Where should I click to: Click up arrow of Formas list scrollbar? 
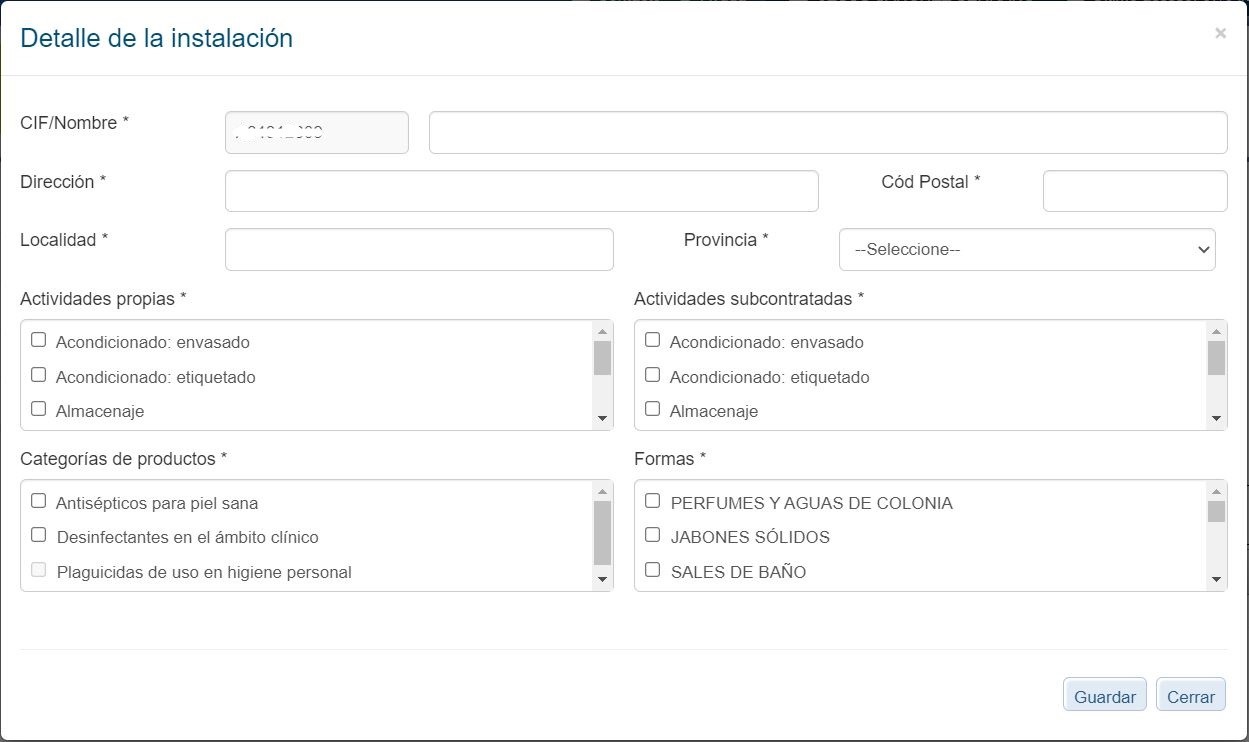click(x=1216, y=491)
